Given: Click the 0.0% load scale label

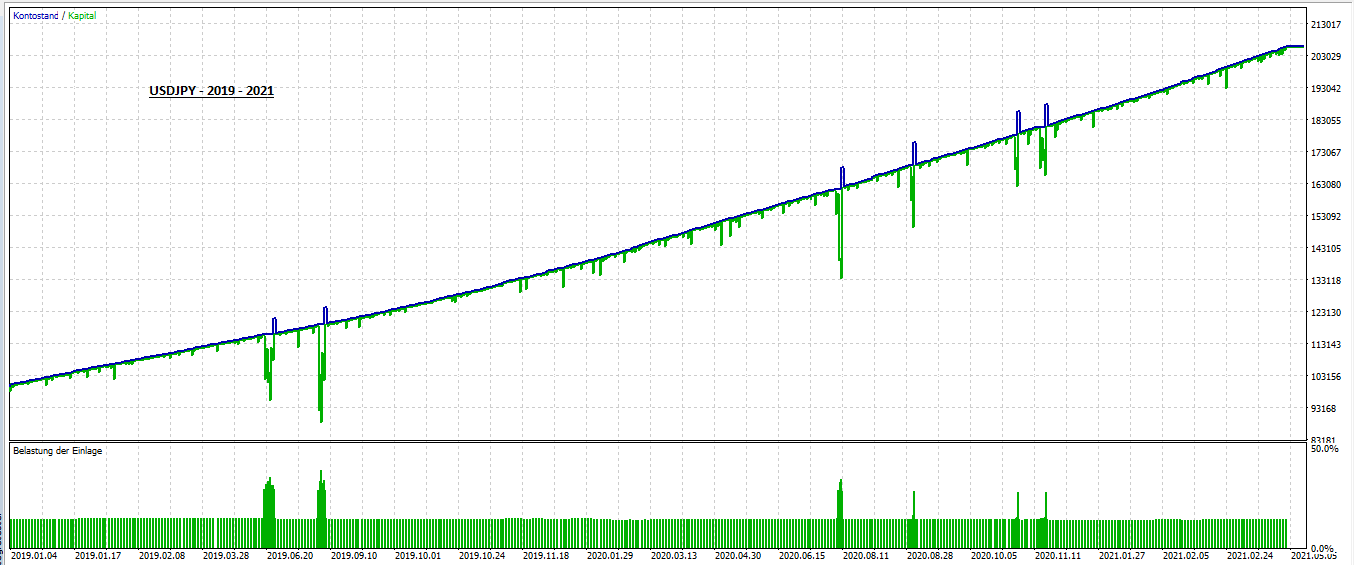Looking at the screenshot, I should 1324,549.
